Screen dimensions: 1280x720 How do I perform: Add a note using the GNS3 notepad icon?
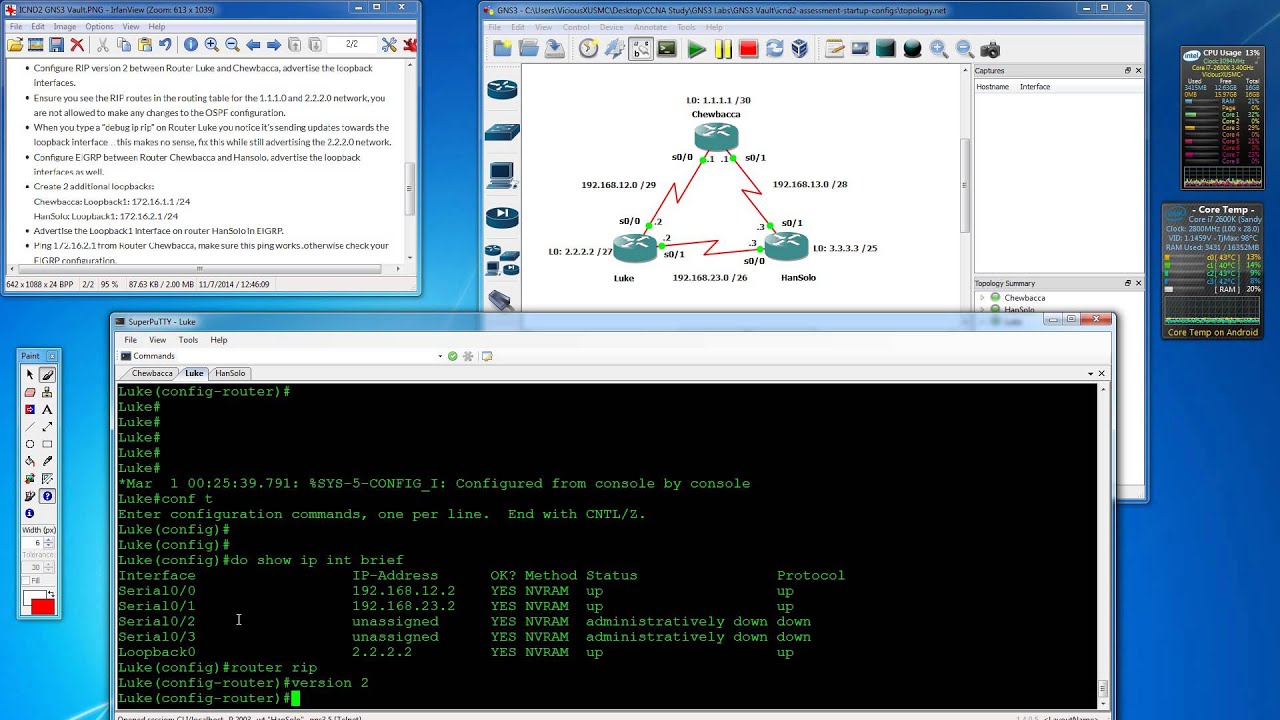(834, 49)
